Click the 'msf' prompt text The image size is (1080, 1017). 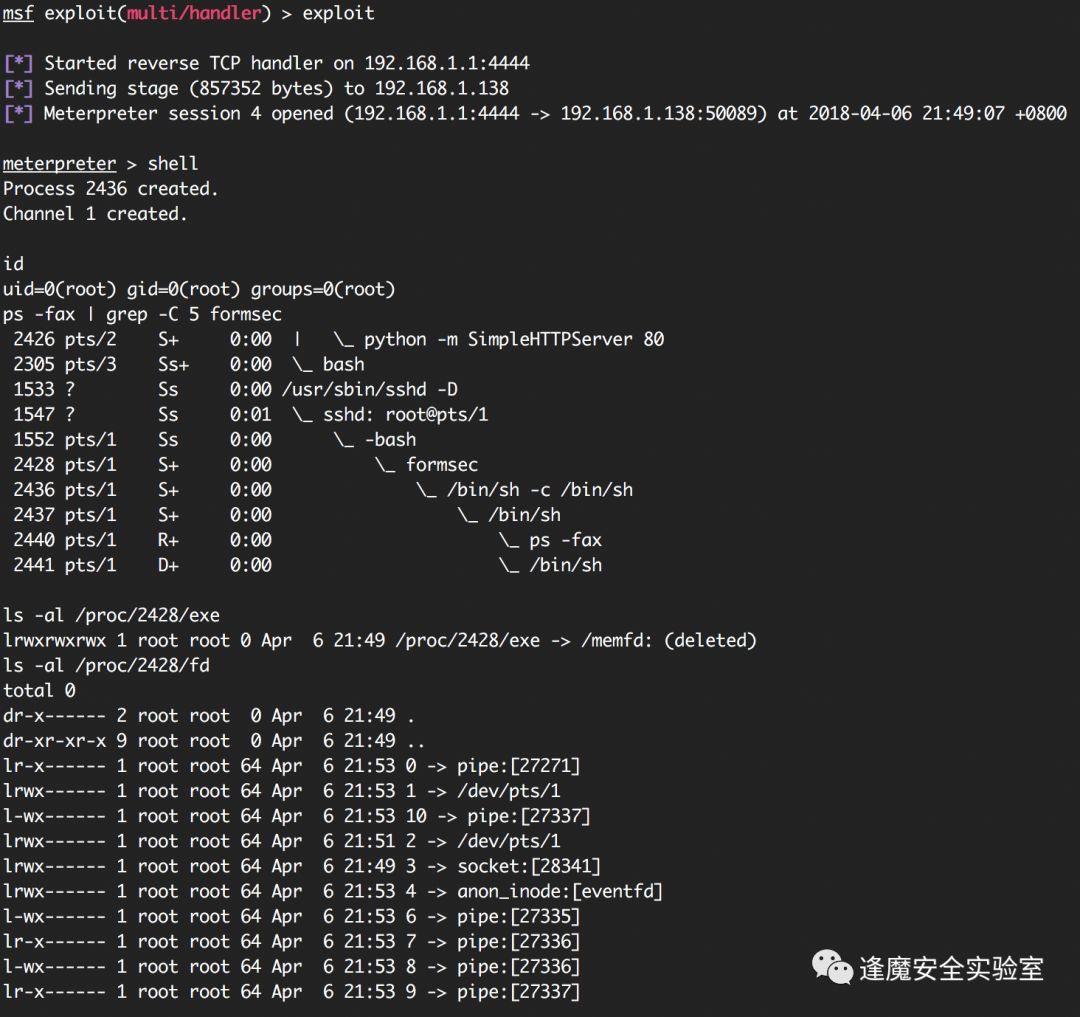coord(18,13)
